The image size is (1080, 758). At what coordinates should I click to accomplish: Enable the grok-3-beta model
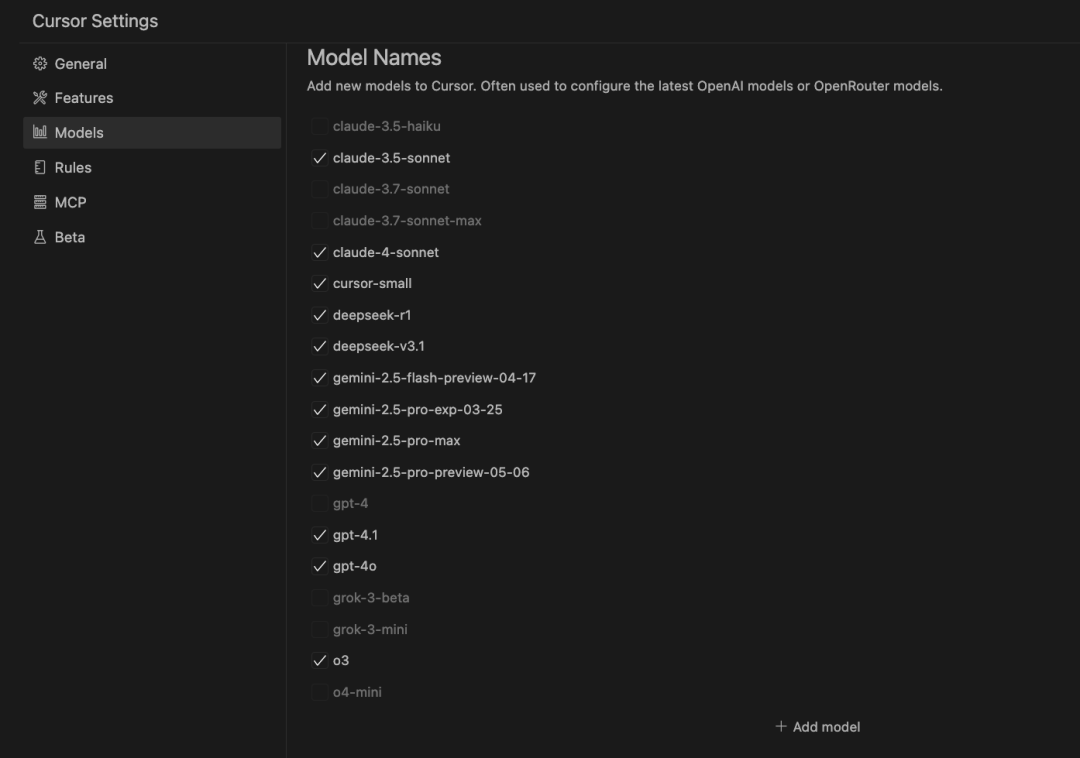[x=319, y=597]
